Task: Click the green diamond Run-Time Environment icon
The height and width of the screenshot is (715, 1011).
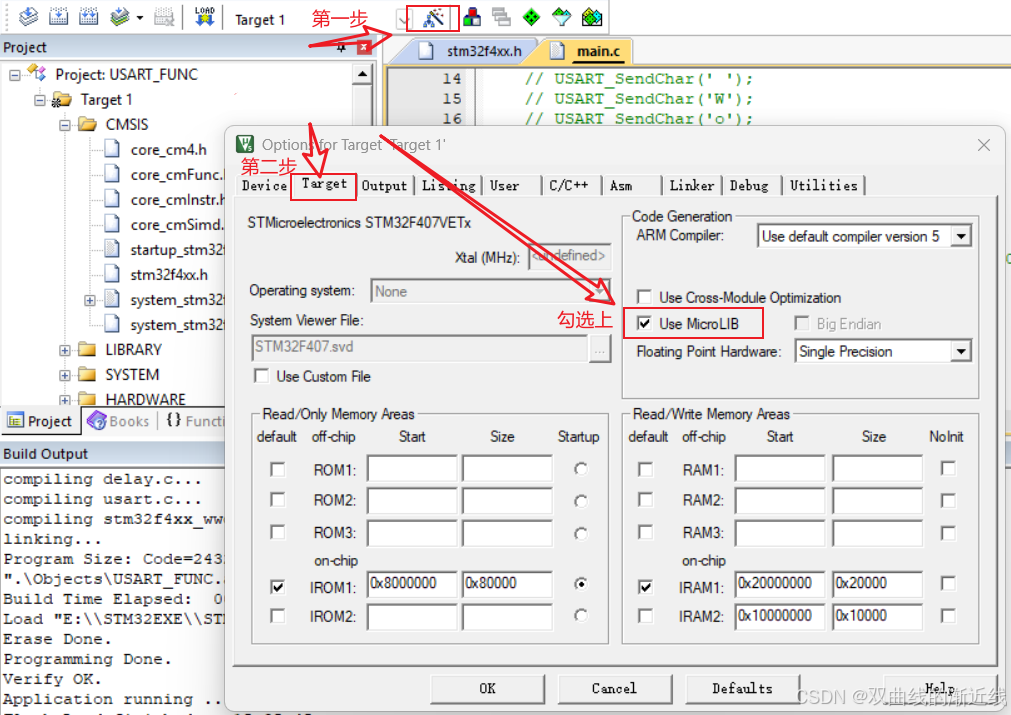Action: [x=531, y=17]
